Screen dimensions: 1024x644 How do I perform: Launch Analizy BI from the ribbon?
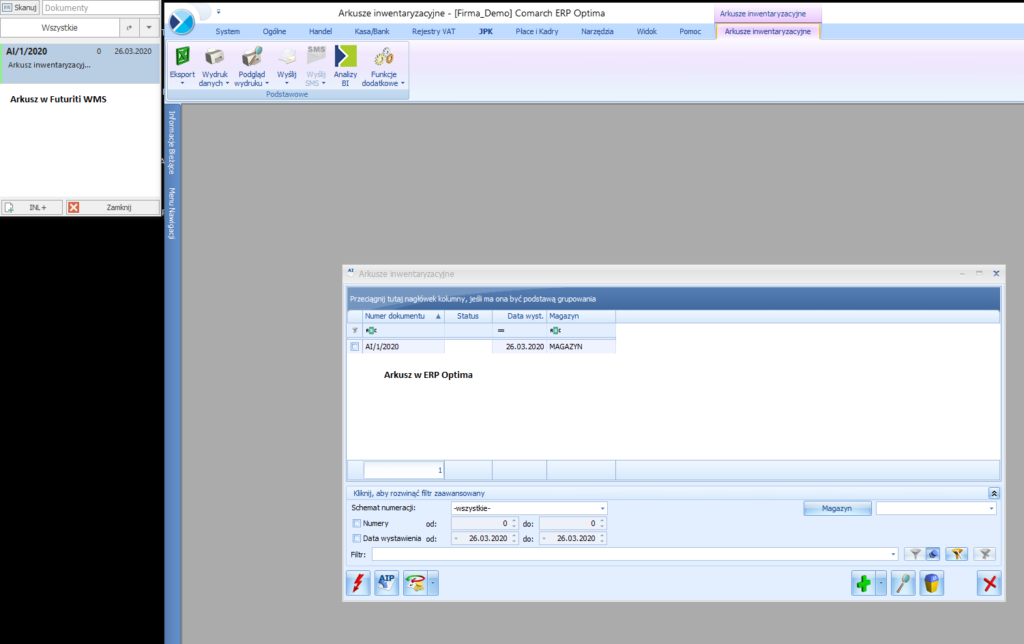tap(345, 65)
